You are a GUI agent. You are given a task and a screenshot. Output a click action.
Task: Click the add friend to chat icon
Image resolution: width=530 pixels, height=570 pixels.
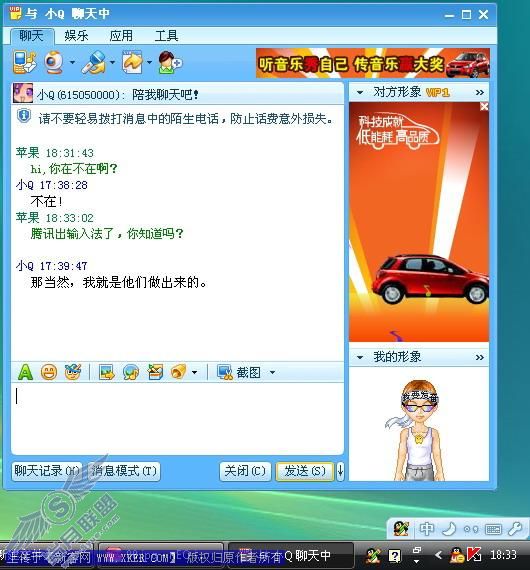pyautogui.click(x=170, y=62)
